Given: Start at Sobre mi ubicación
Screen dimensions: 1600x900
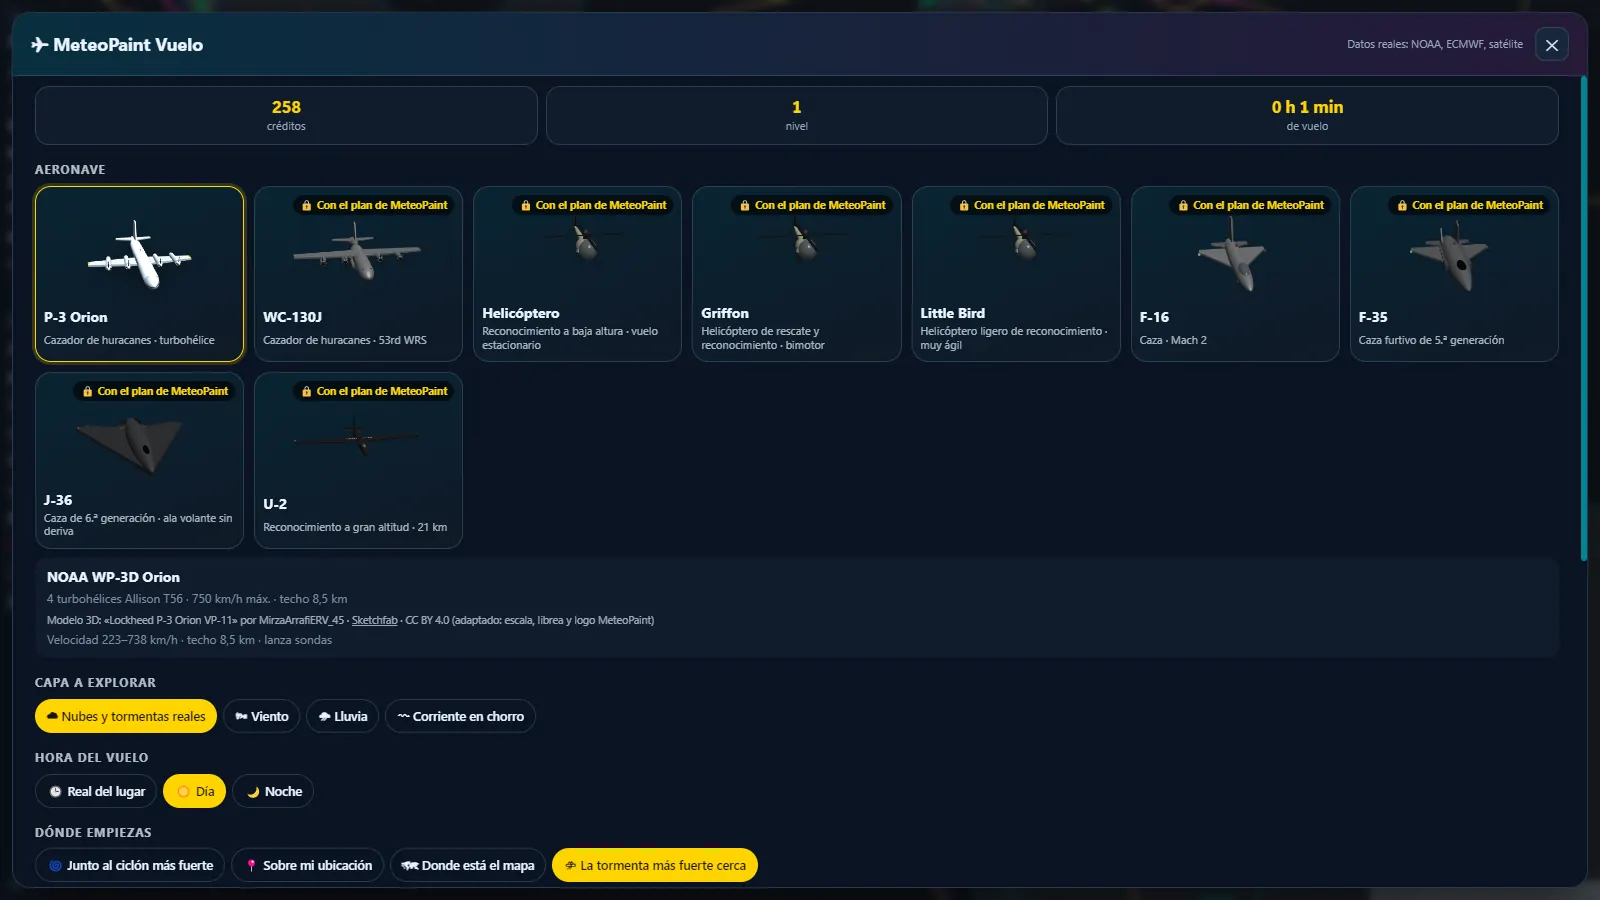Looking at the screenshot, I should tap(308, 865).
